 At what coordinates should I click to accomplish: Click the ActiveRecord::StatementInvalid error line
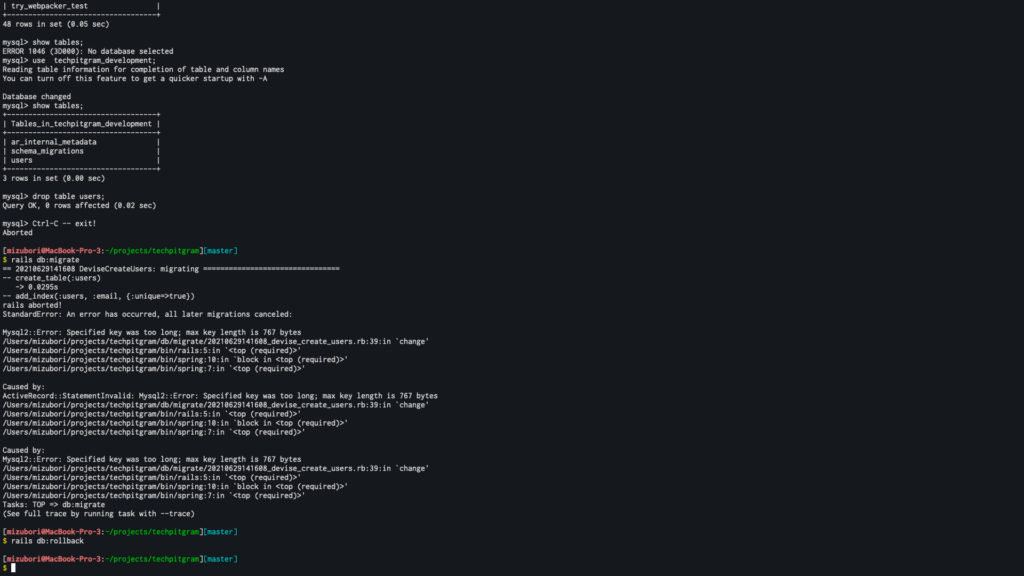point(220,396)
